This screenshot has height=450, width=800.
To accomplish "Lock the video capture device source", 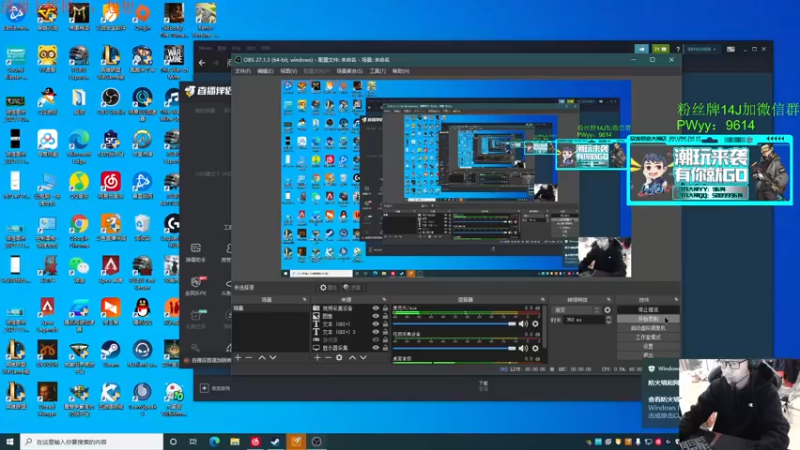I will tap(385, 308).
